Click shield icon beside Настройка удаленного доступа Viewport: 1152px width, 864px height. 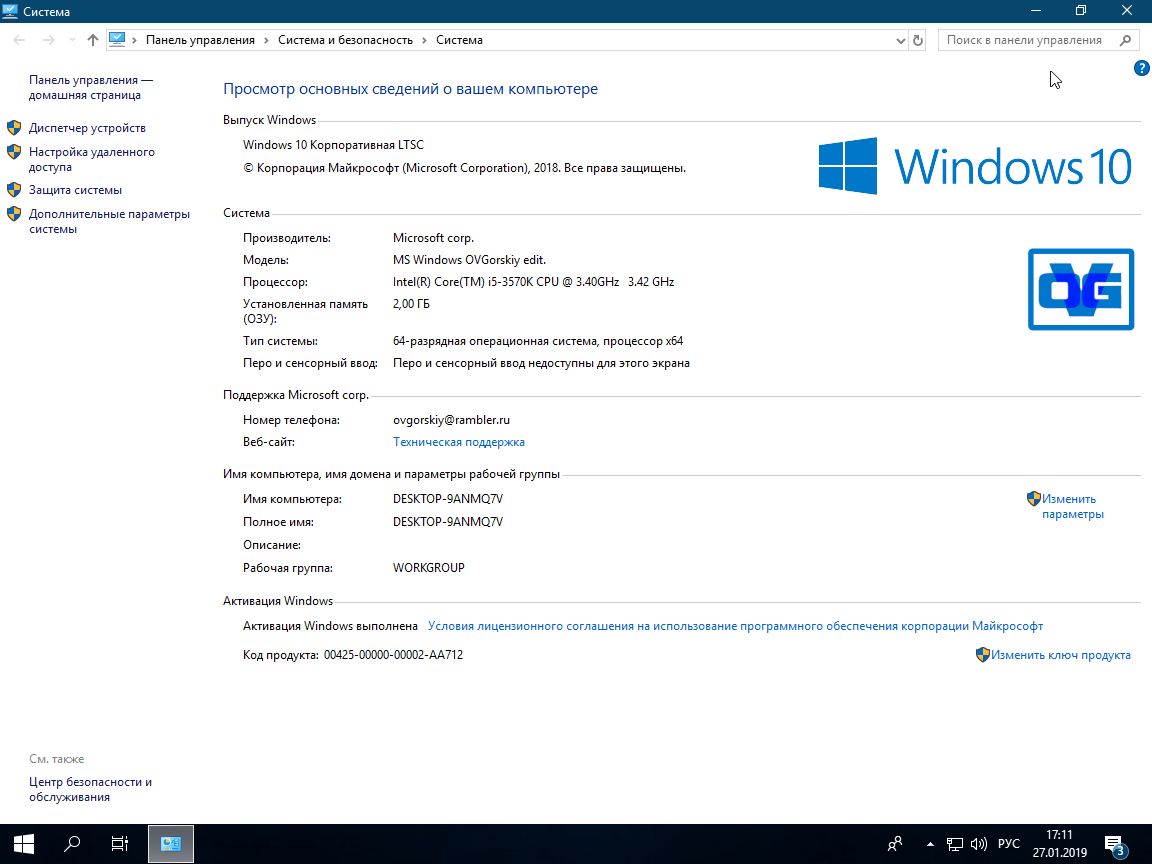[x=14, y=152]
